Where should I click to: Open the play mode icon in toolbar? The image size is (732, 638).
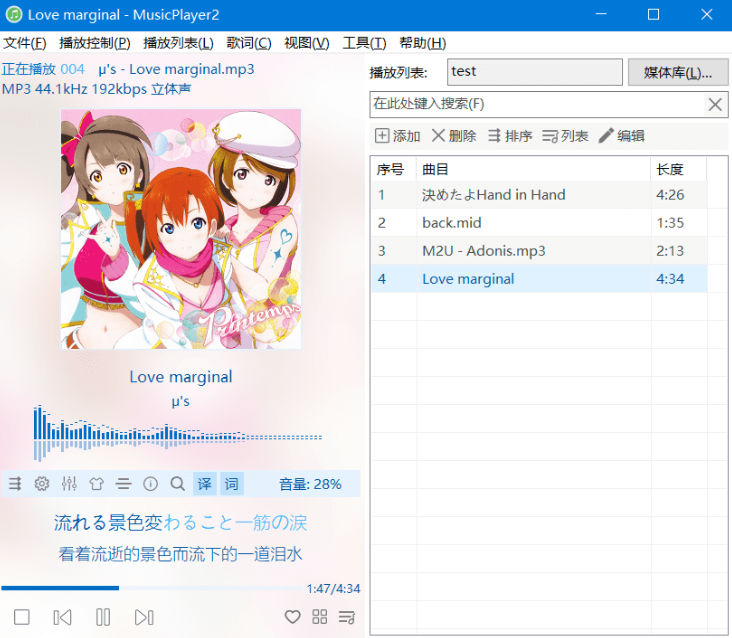[x=15, y=484]
